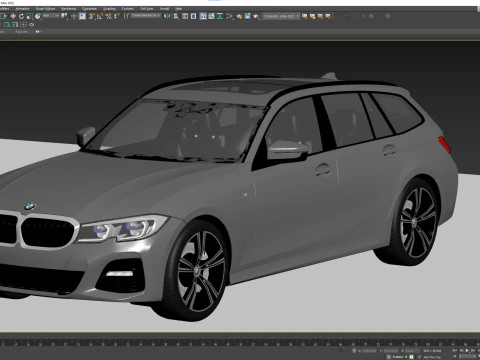Click the Next Frame button
This screenshot has height=360, width=480.
pos(473,351)
